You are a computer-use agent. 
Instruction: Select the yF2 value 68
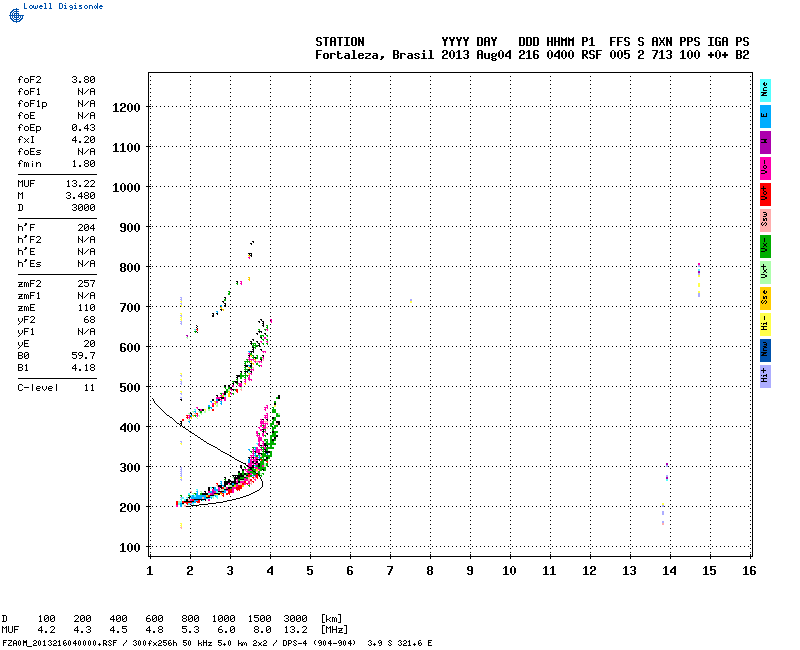click(x=89, y=320)
